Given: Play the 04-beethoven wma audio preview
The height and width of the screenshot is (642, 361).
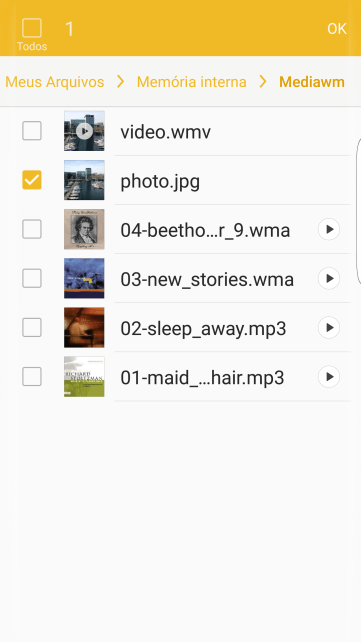Looking at the screenshot, I should click(329, 229).
